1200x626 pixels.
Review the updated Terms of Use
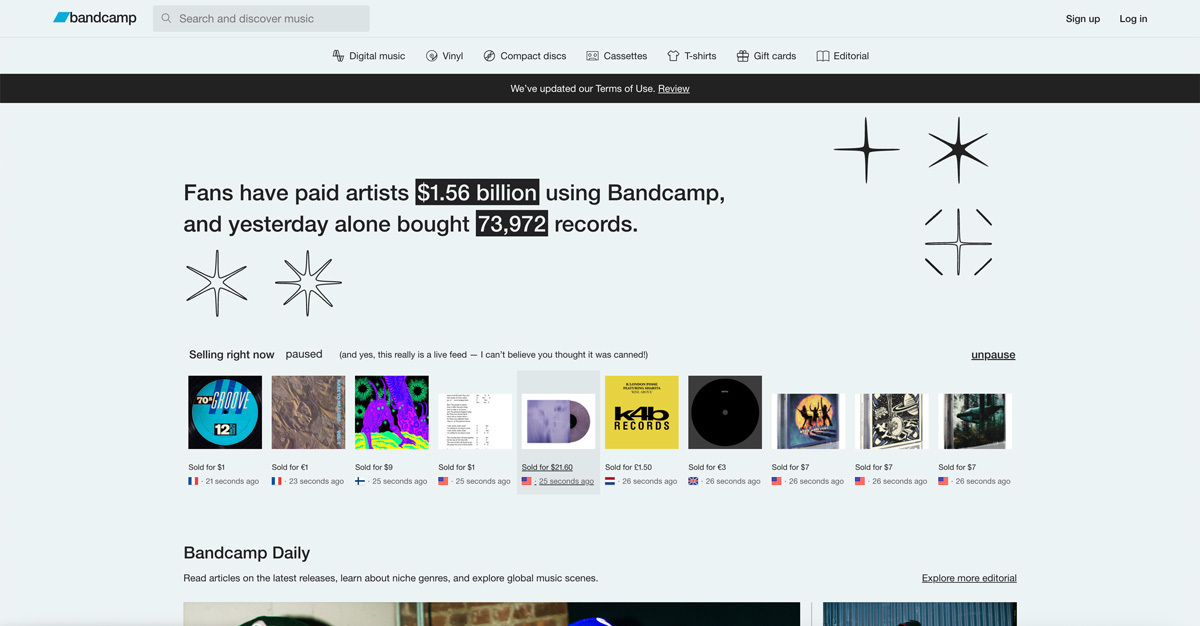[x=673, y=89]
